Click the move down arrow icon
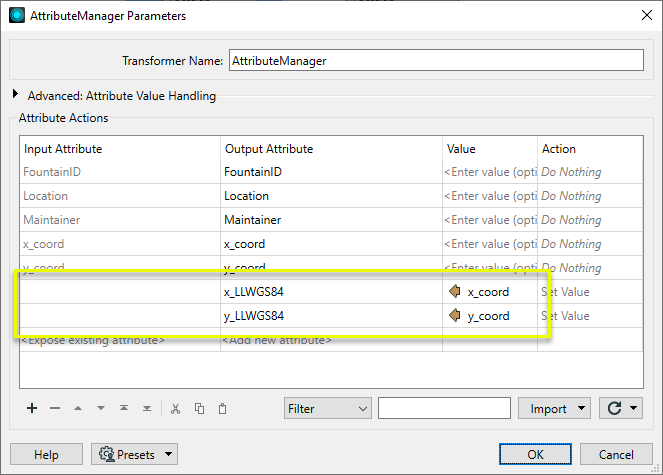Viewport: 663px width, 475px height. click(x=101, y=408)
